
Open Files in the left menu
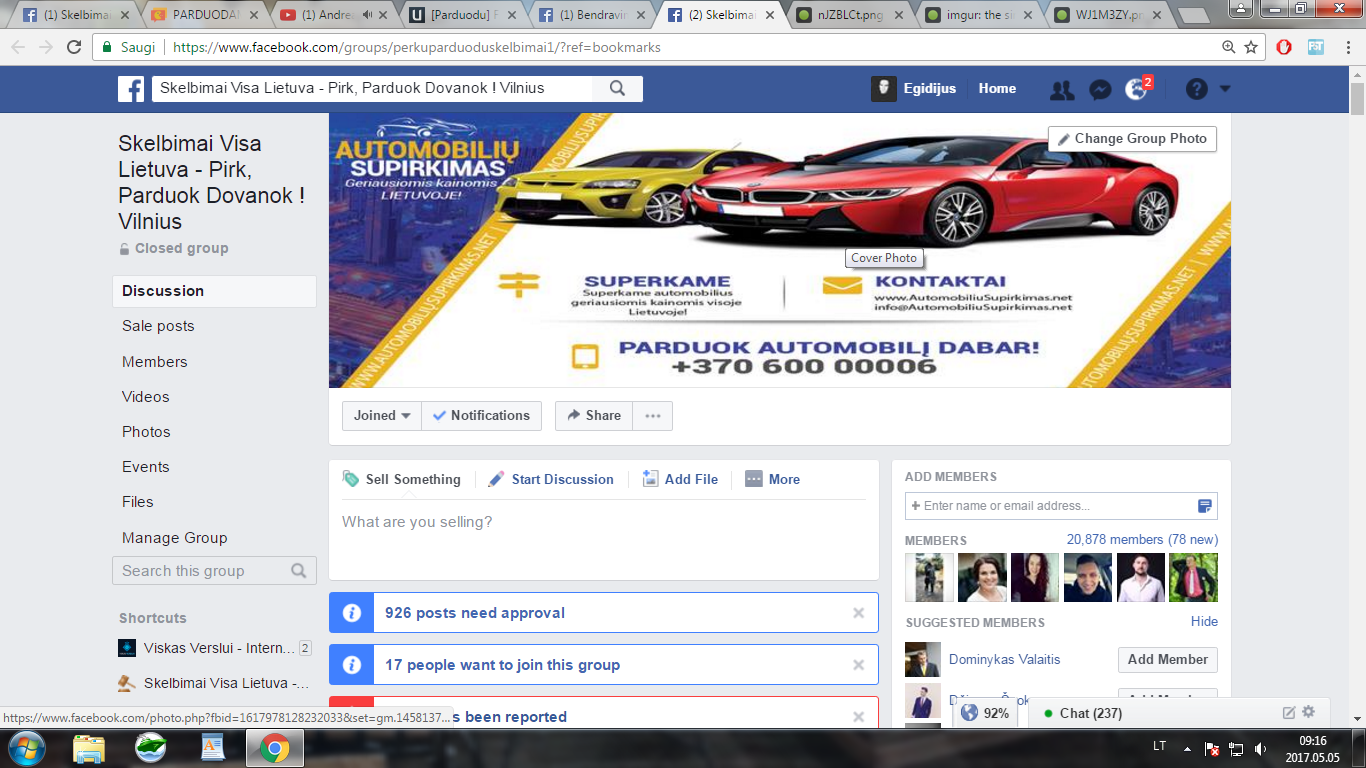click(138, 502)
